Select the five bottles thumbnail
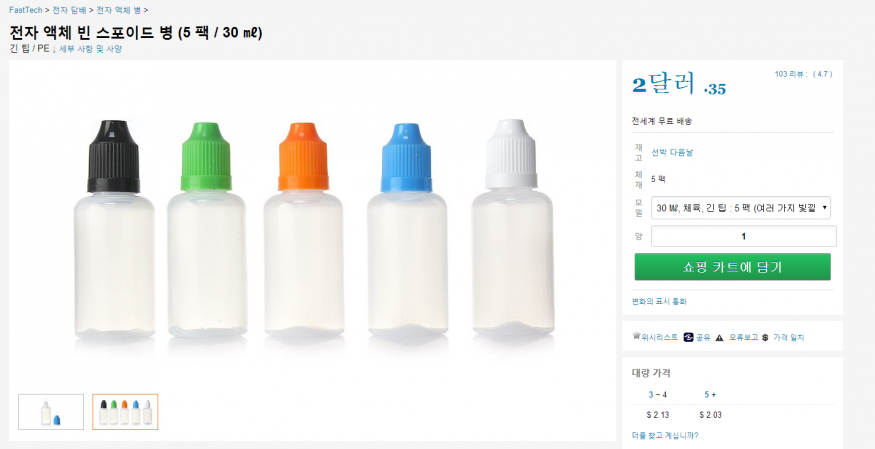 pyautogui.click(x=125, y=411)
